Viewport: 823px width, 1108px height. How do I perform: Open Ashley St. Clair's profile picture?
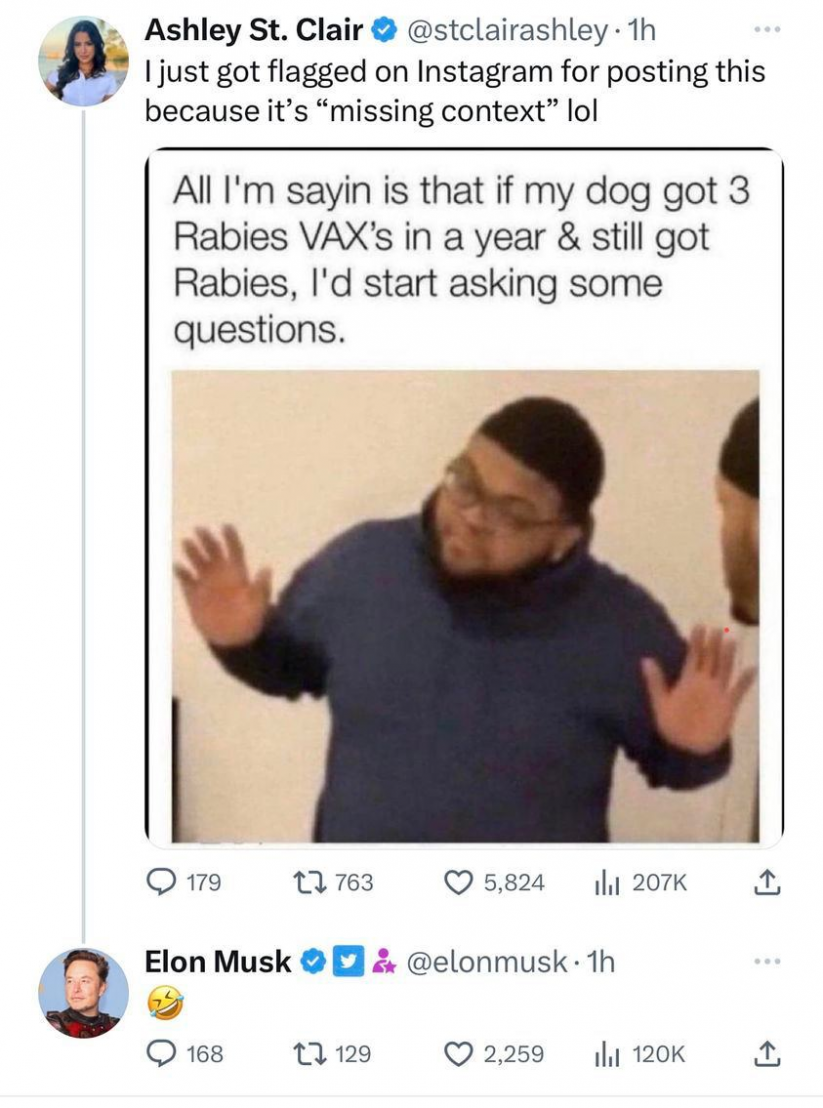click(x=83, y=62)
